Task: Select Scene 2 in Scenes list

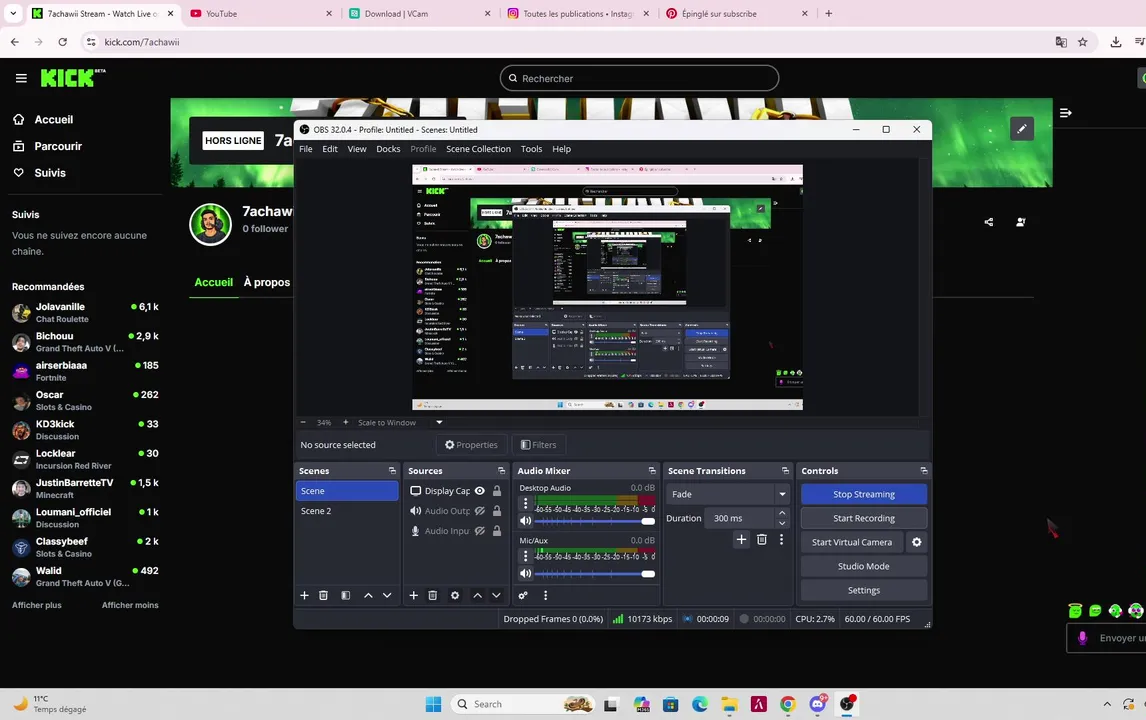Action: [346, 511]
